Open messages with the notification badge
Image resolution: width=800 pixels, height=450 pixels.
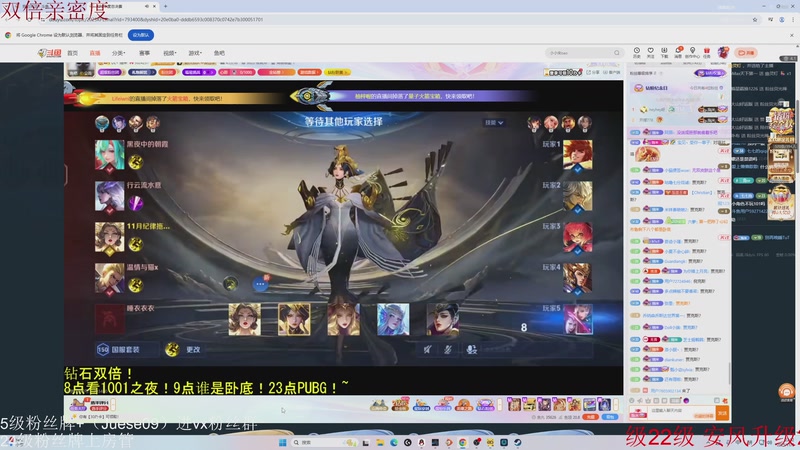[x=679, y=52]
